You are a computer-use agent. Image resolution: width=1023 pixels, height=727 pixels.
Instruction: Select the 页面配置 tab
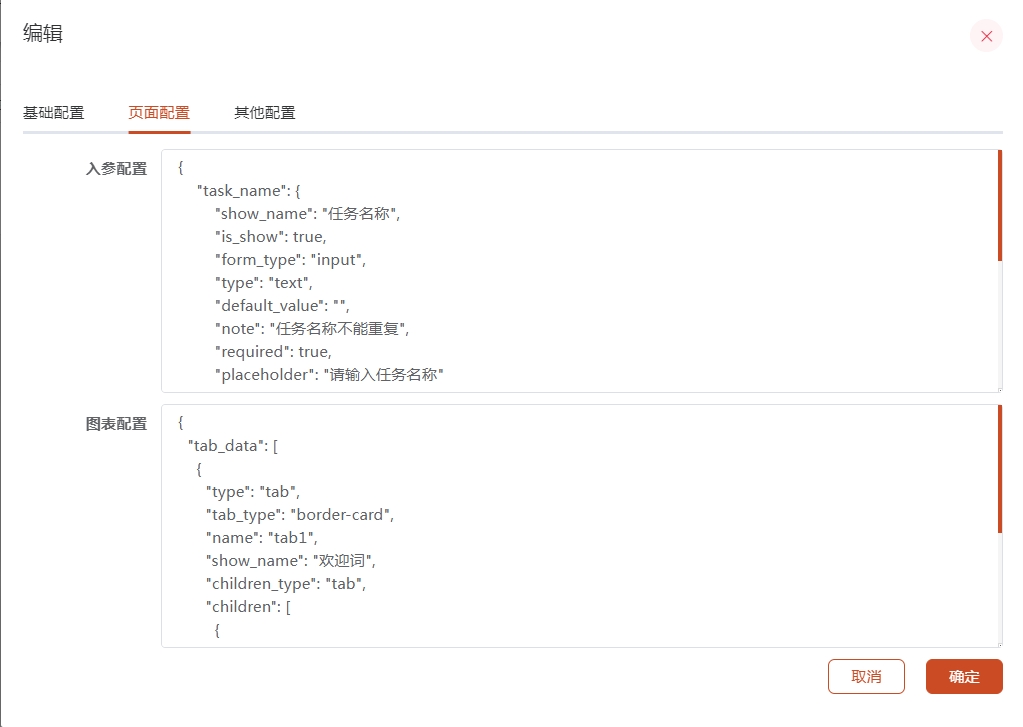pyautogui.click(x=159, y=112)
